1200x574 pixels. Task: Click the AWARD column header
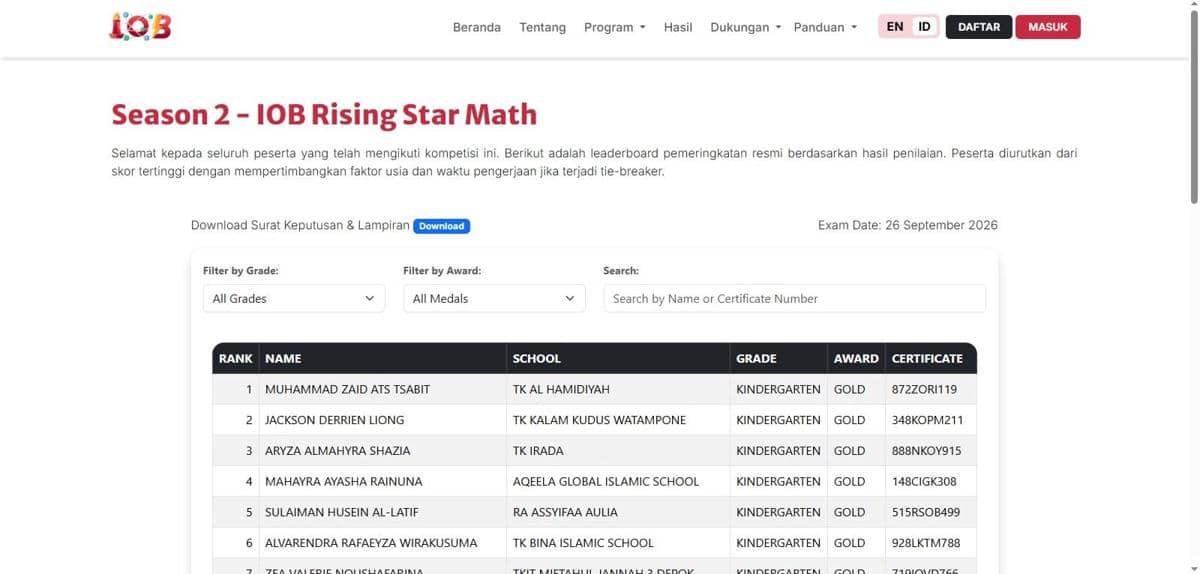[x=856, y=358]
